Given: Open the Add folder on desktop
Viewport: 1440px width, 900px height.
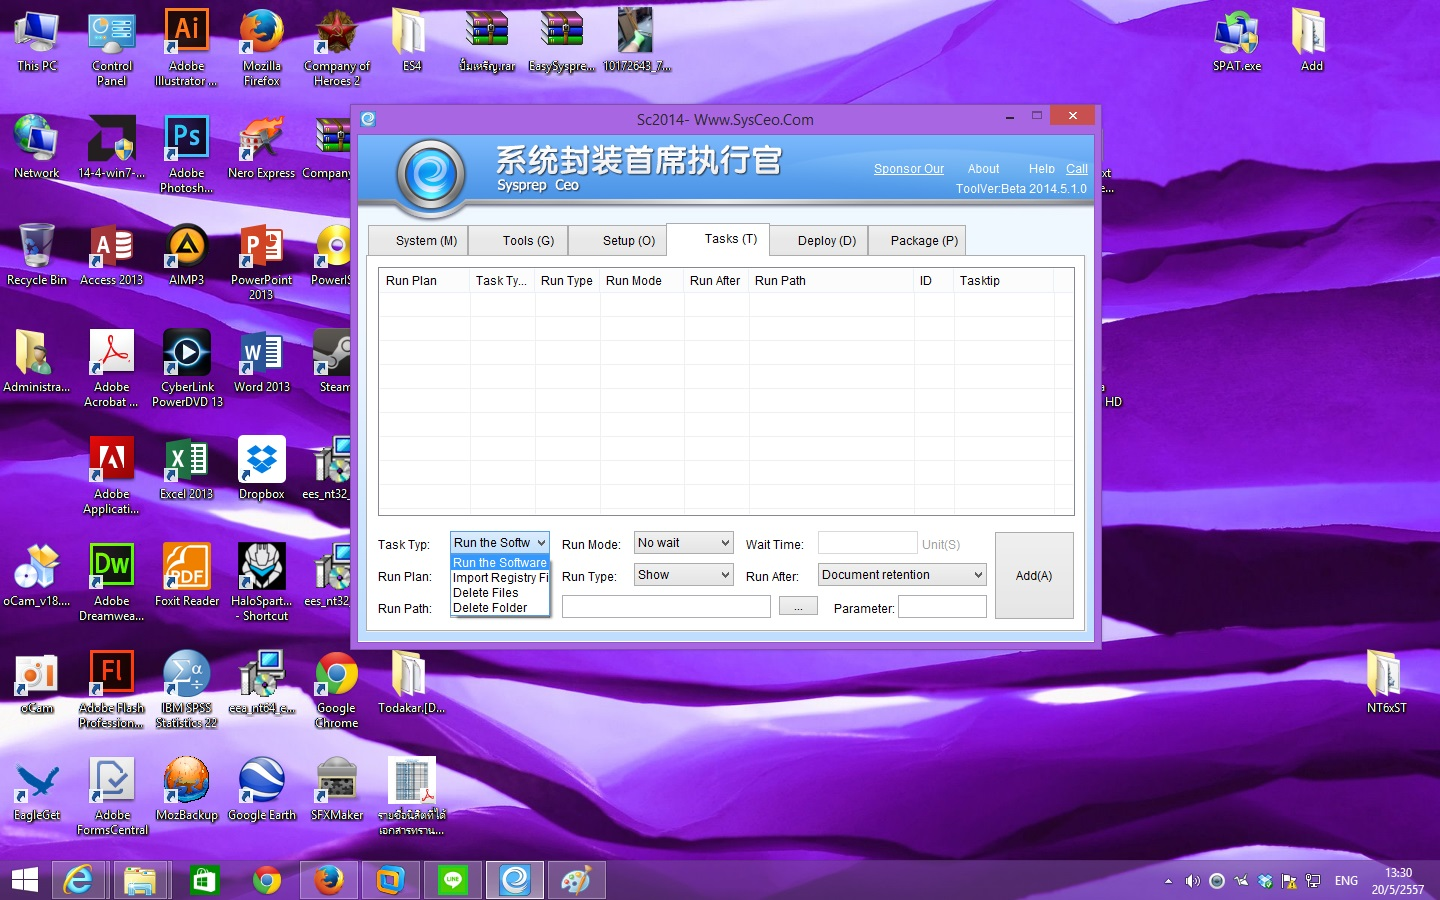Looking at the screenshot, I should pos(1311,42).
